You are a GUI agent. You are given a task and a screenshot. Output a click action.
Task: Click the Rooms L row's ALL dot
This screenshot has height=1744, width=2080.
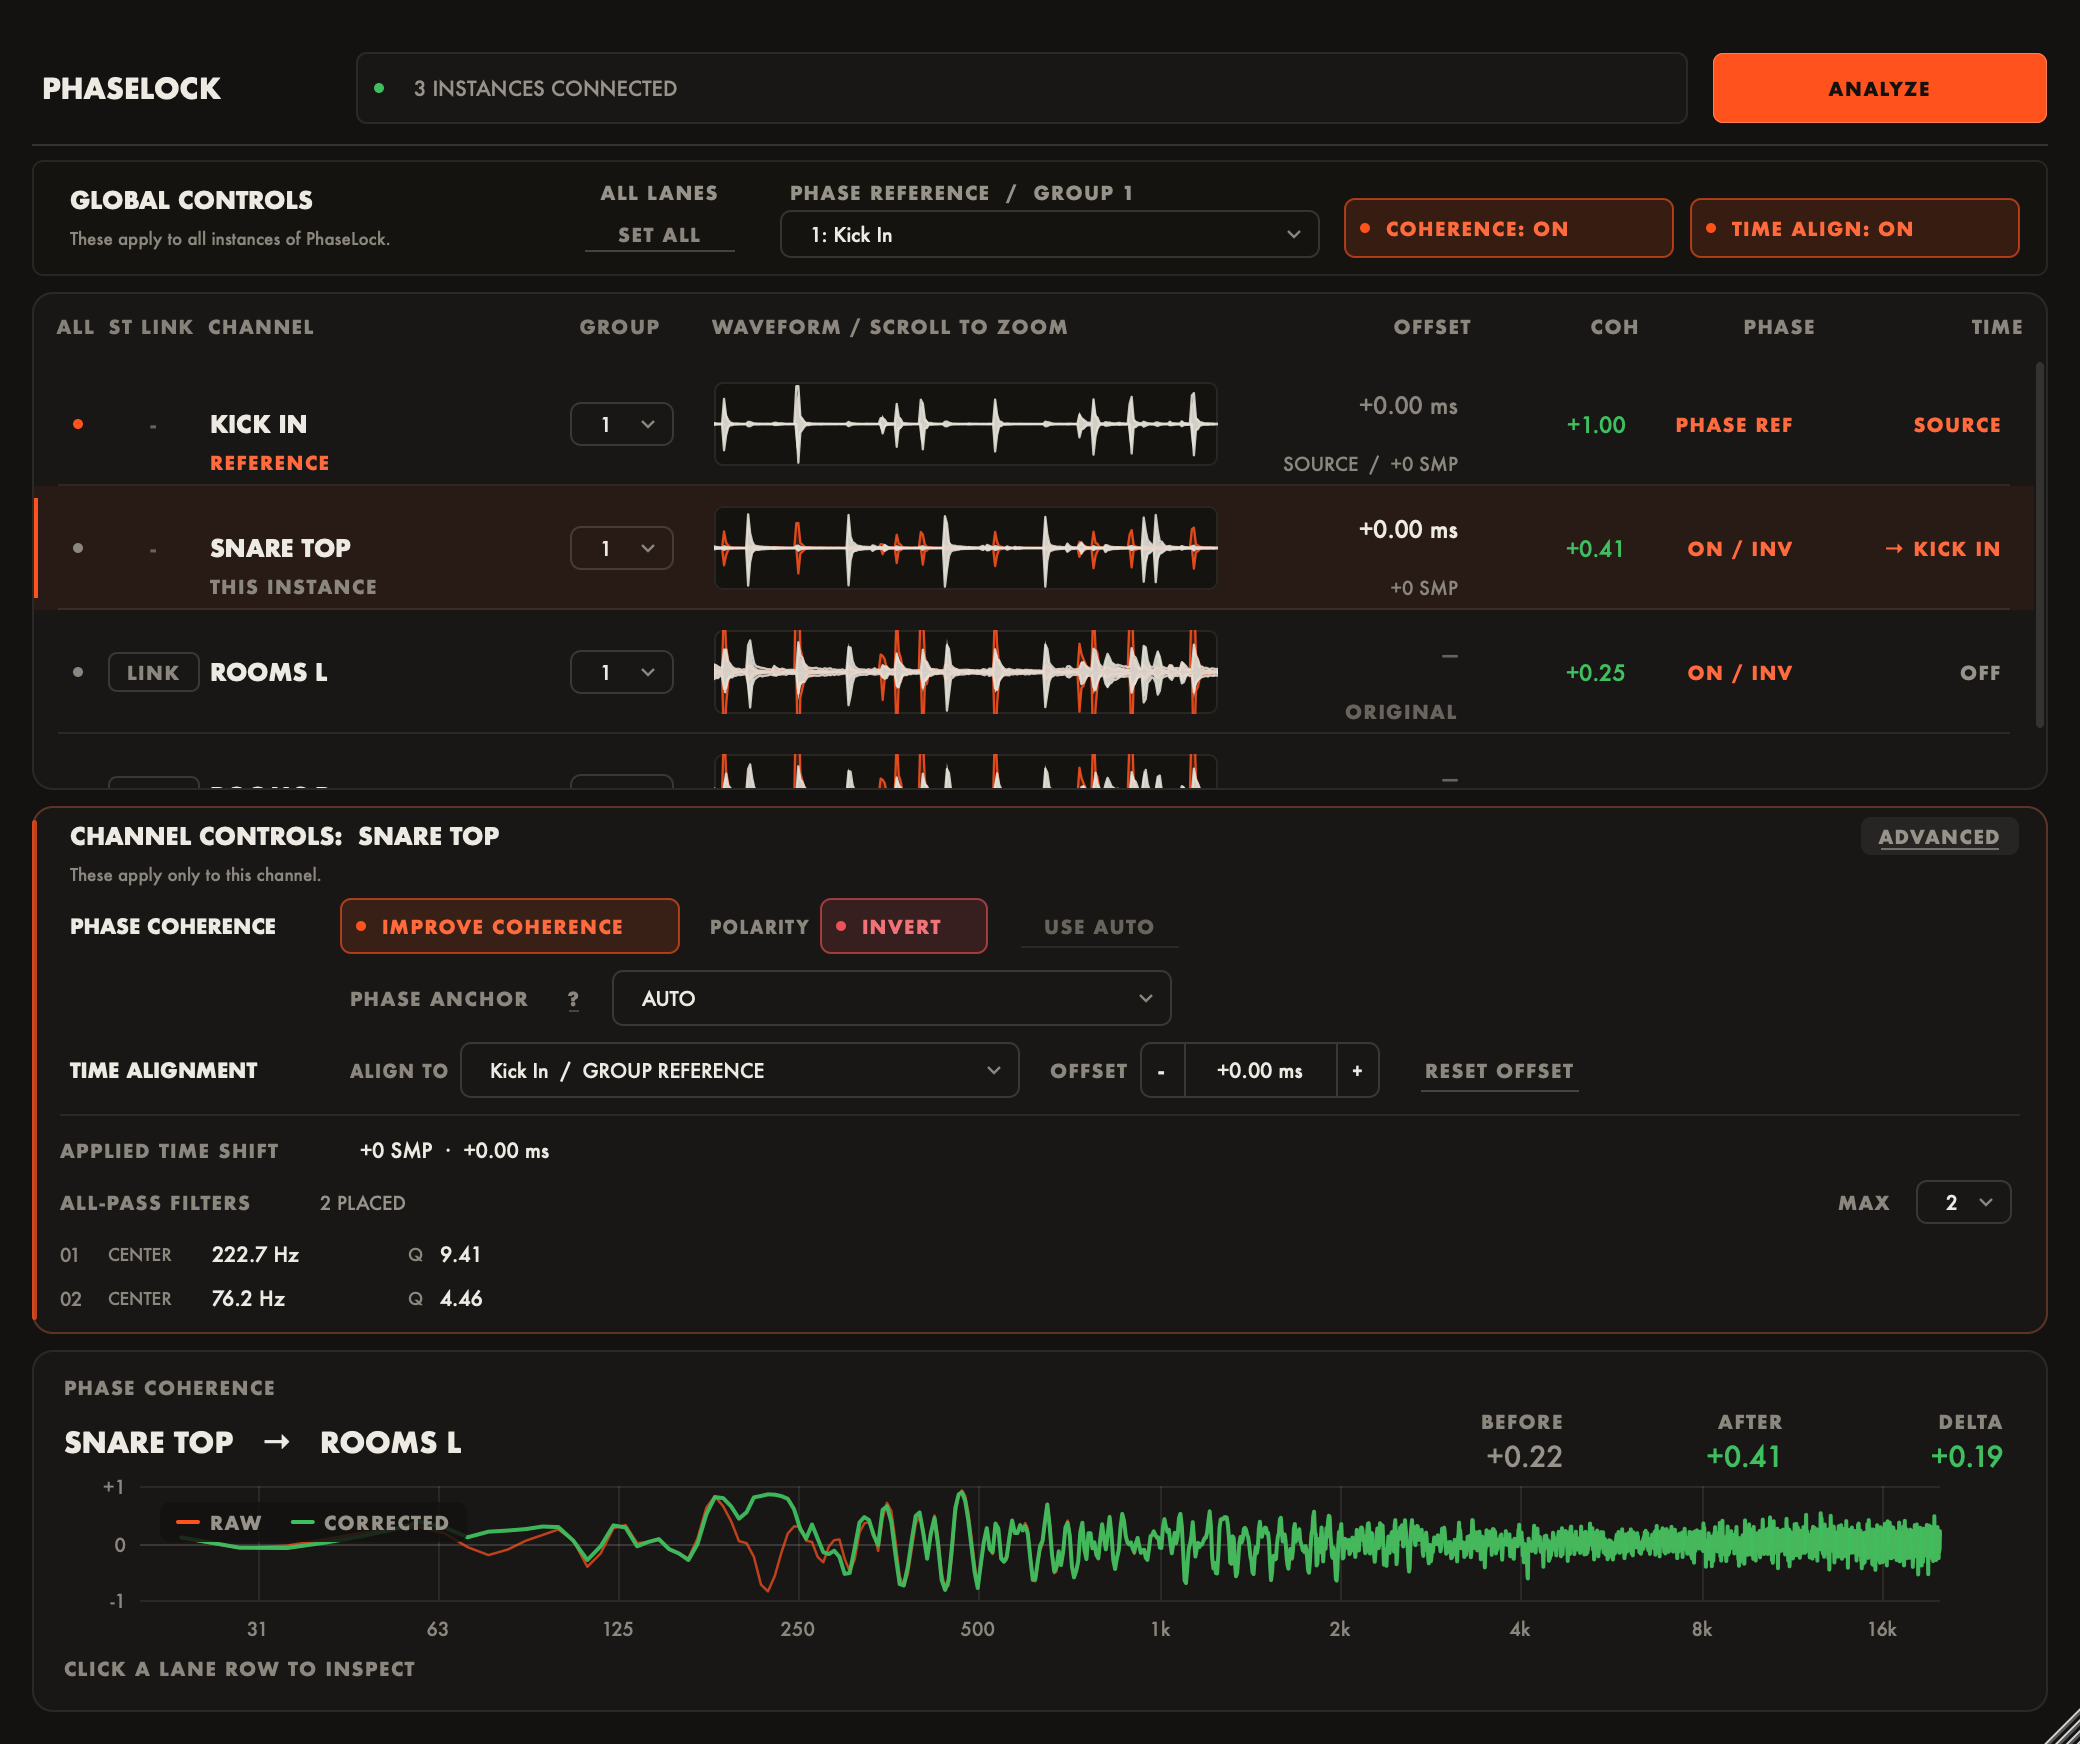(78, 672)
